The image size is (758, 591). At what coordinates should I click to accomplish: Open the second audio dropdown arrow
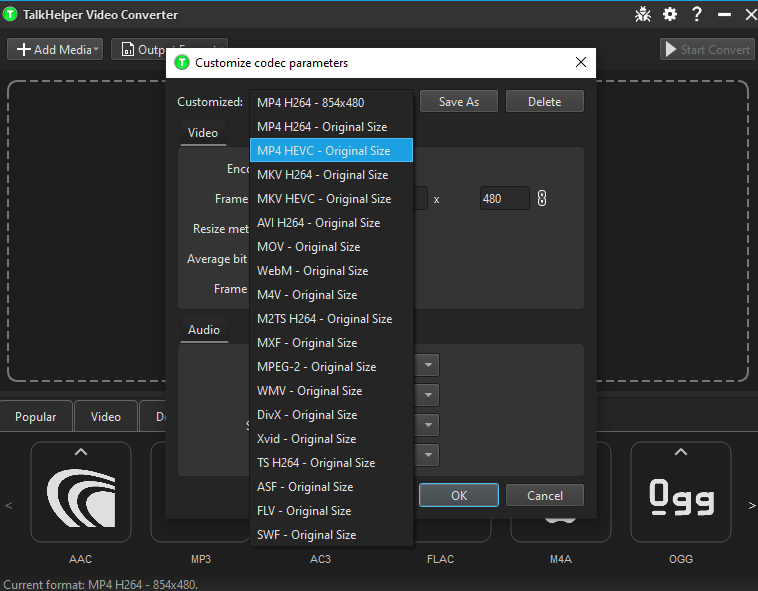point(427,395)
